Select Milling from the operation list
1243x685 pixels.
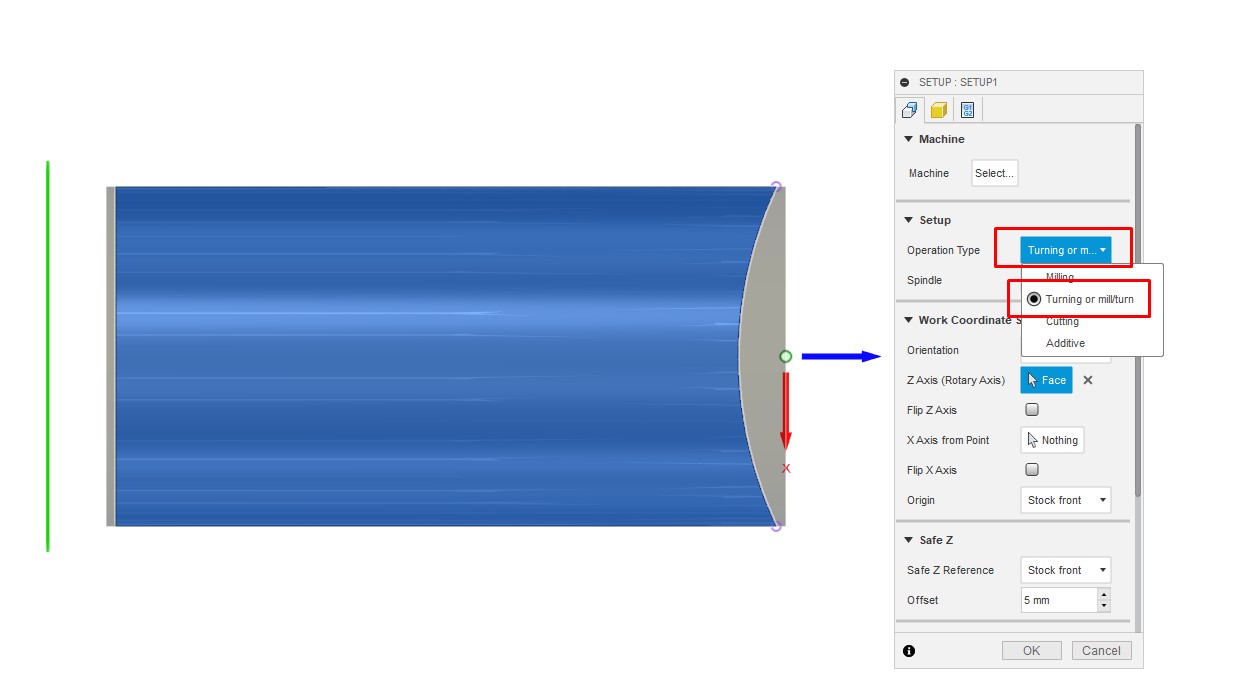(1060, 277)
